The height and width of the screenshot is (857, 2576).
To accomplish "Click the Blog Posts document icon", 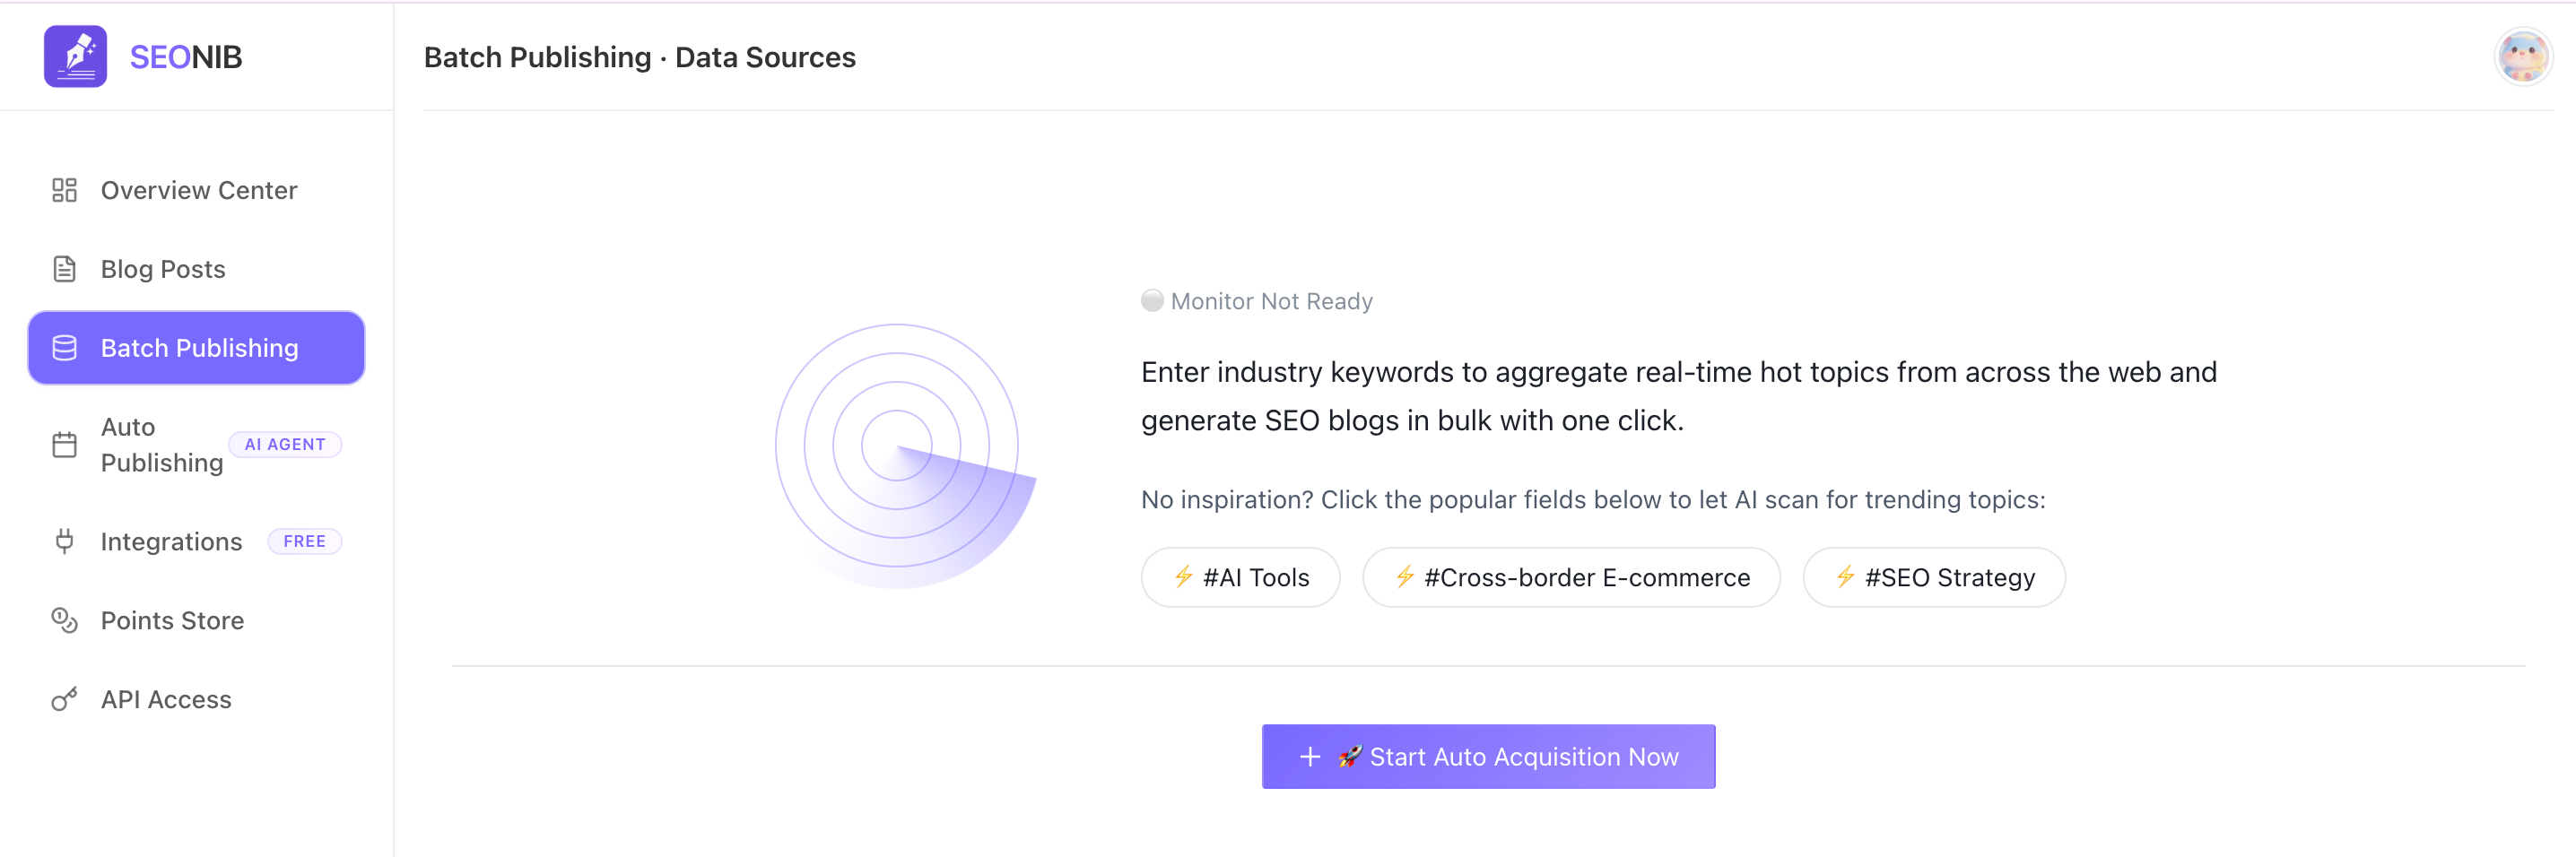I will coord(64,269).
